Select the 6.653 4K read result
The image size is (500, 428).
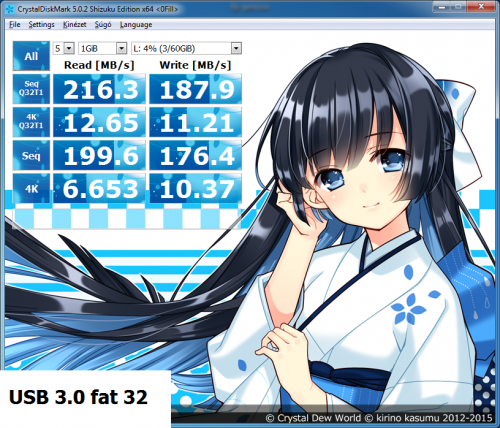(99, 188)
